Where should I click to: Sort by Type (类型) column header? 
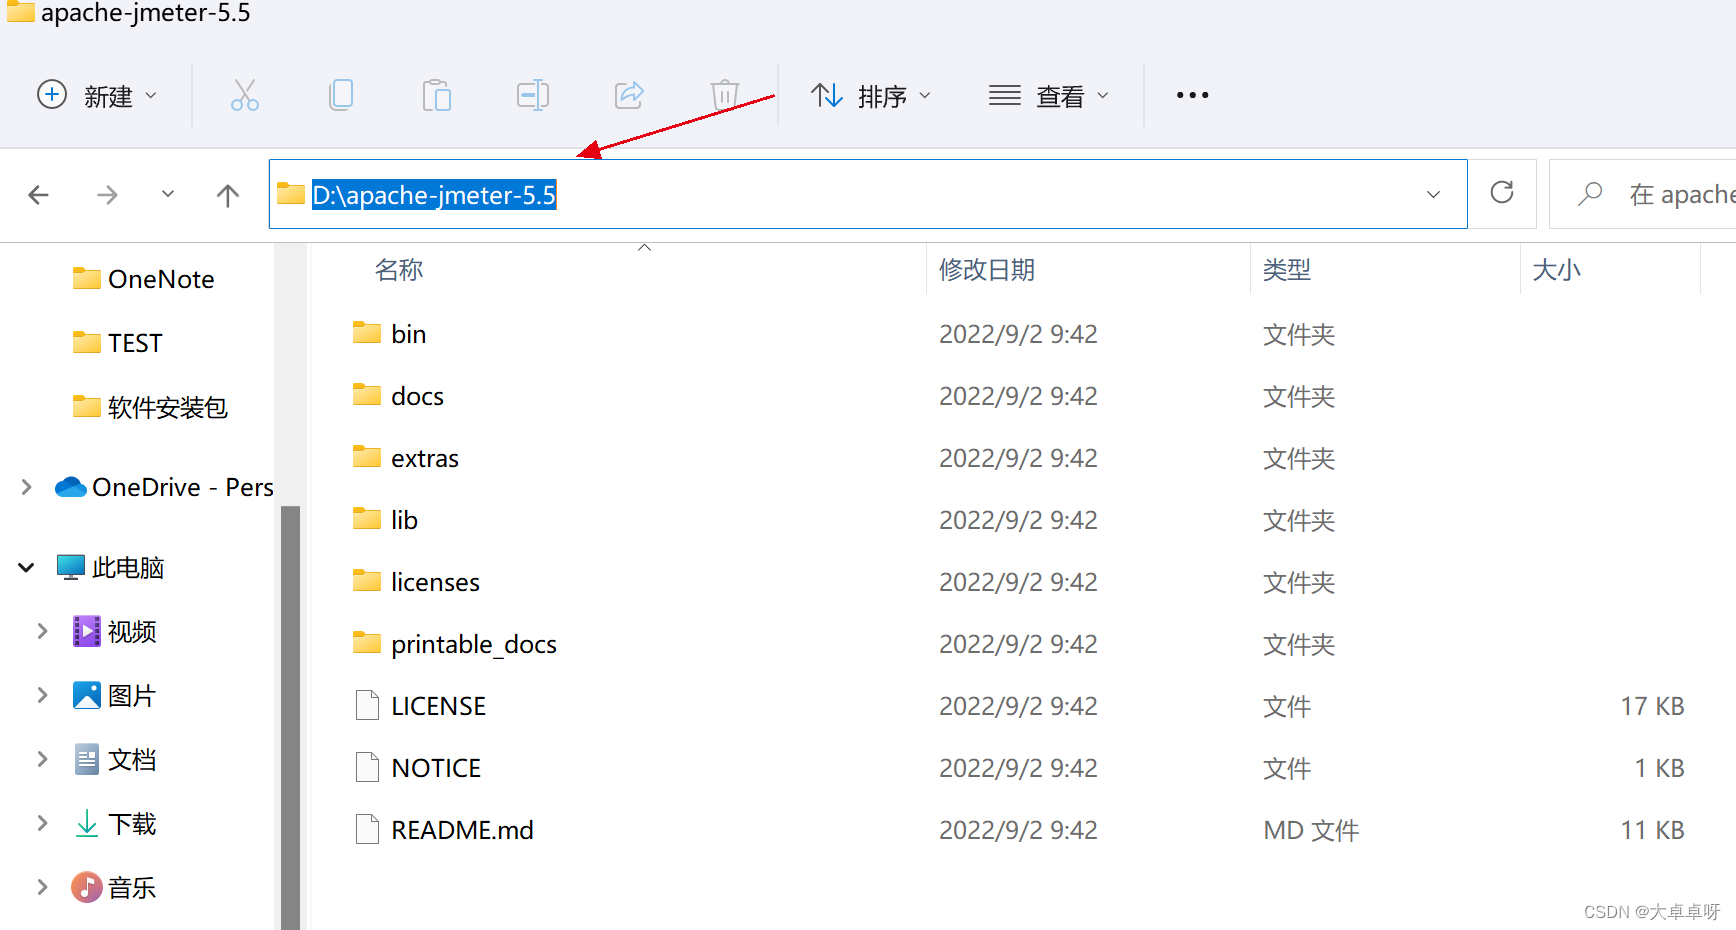tap(1286, 270)
